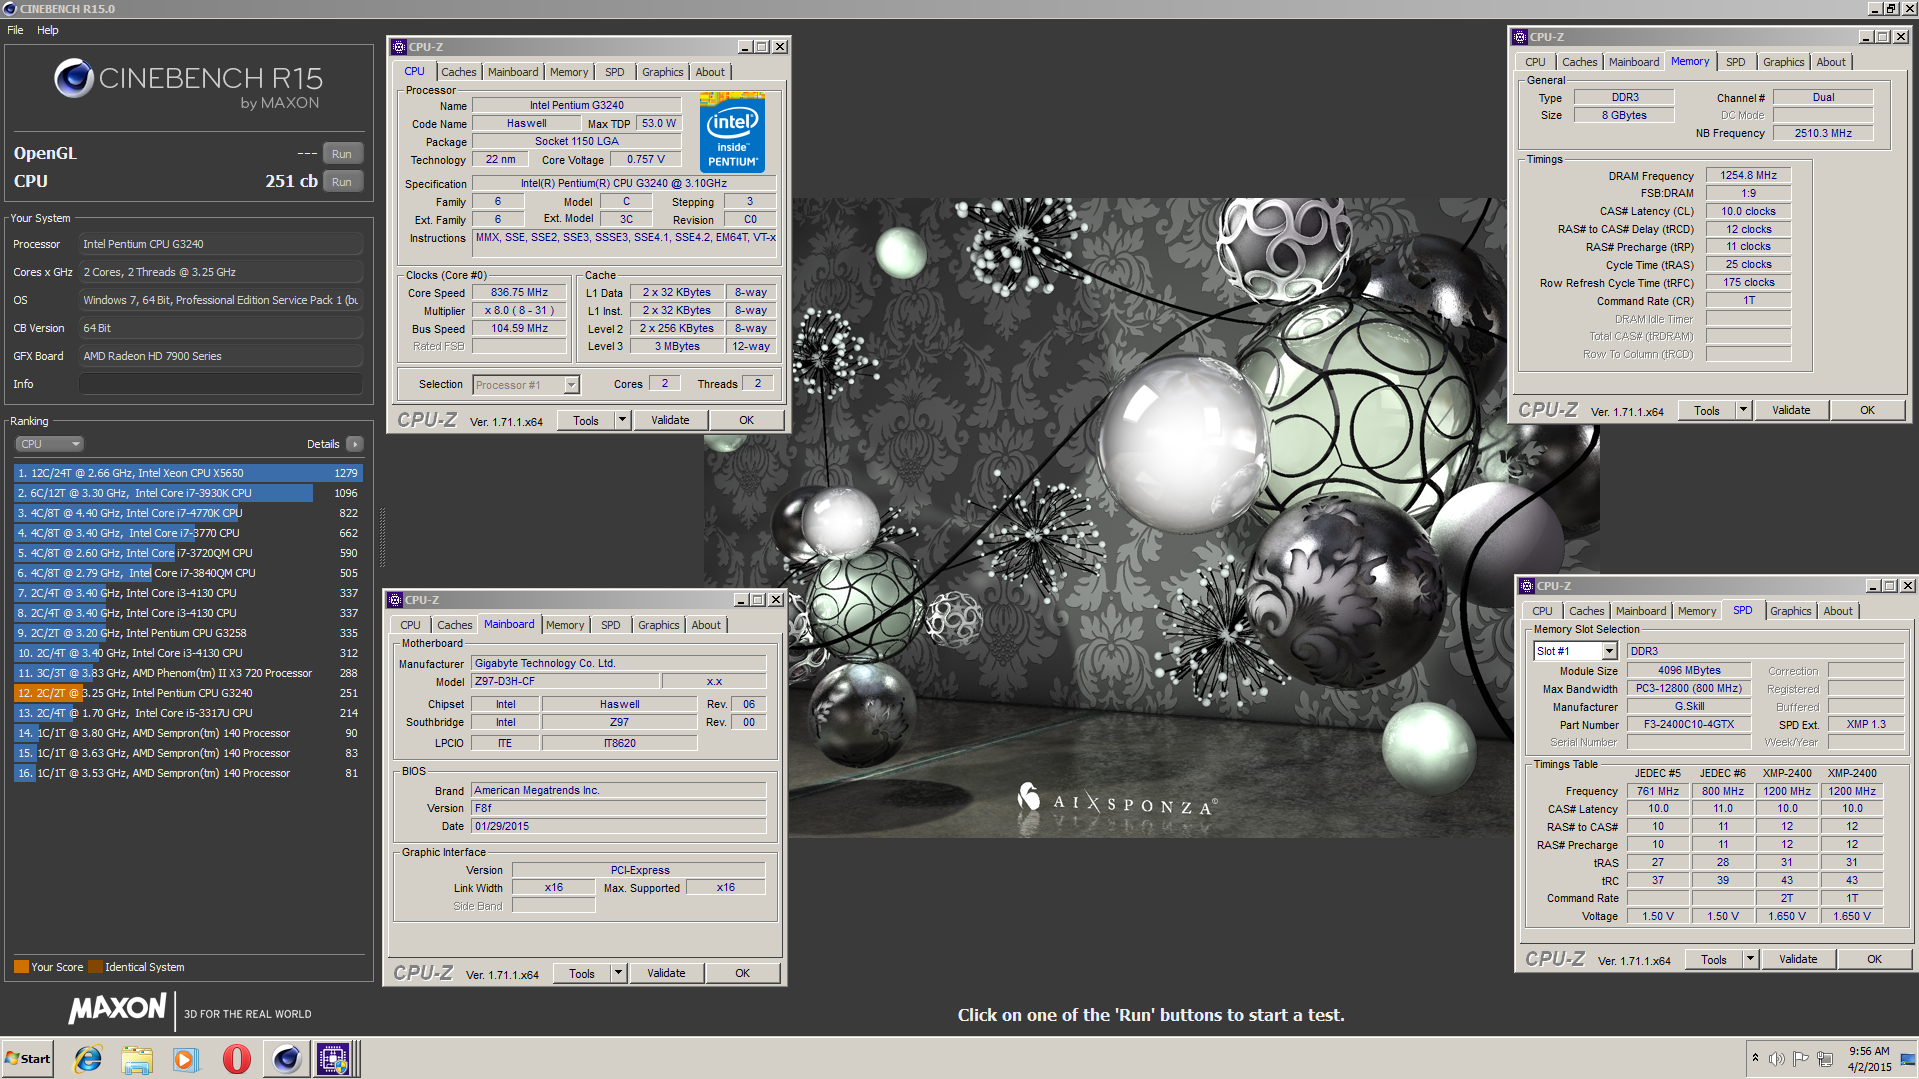Click the orange Your Score legend swatch
The image size is (1919, 1079).
tap(21, 967)
